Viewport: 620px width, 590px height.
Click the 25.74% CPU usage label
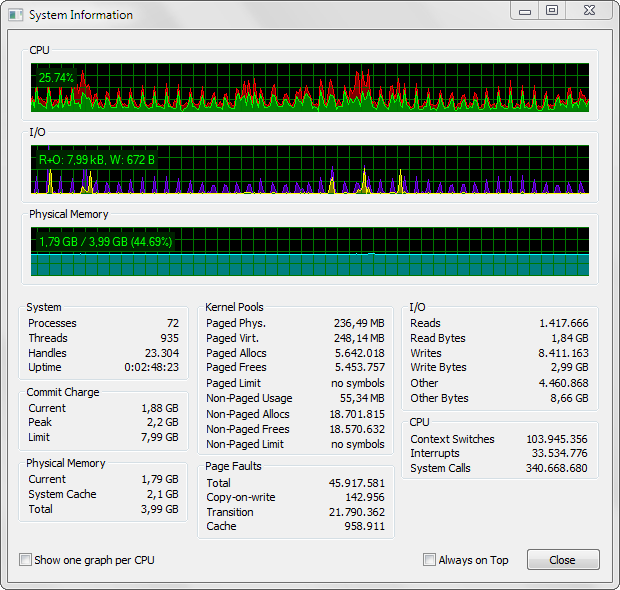56,78
